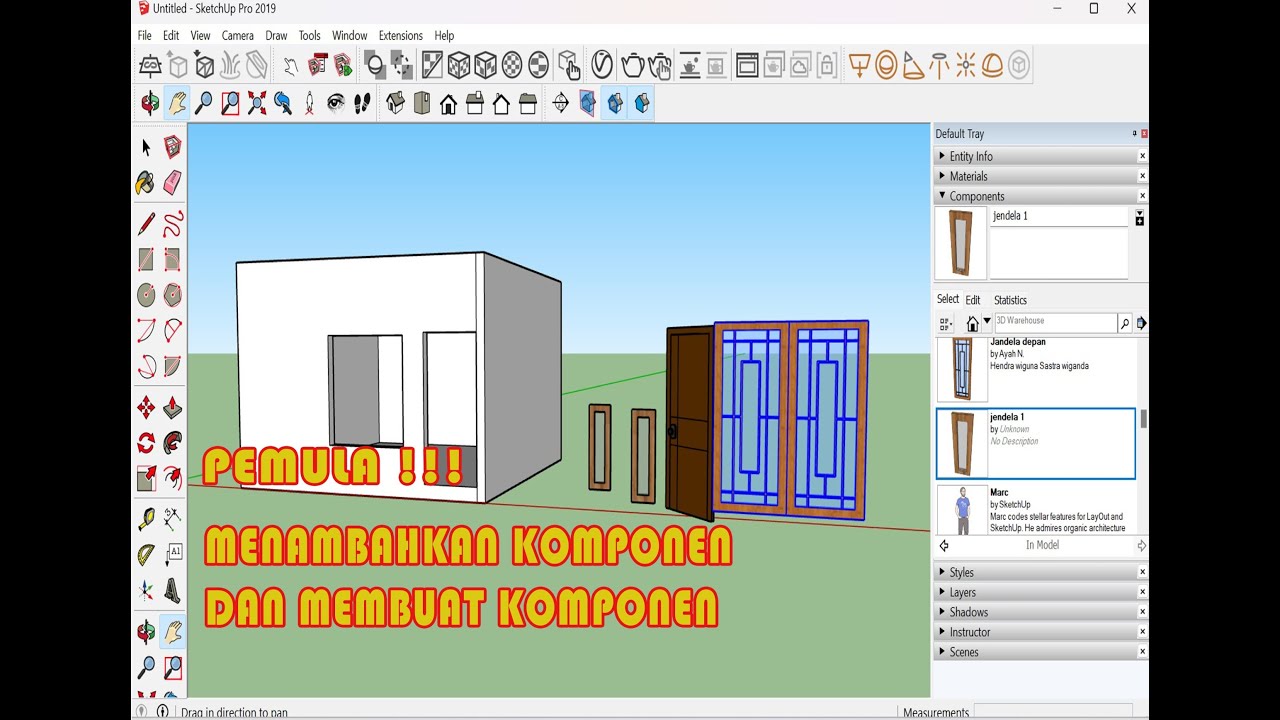Image resolution: width=1280 pixels, height=720 pixels.
Task: Open the Draw menu
Action: point(276,35)
